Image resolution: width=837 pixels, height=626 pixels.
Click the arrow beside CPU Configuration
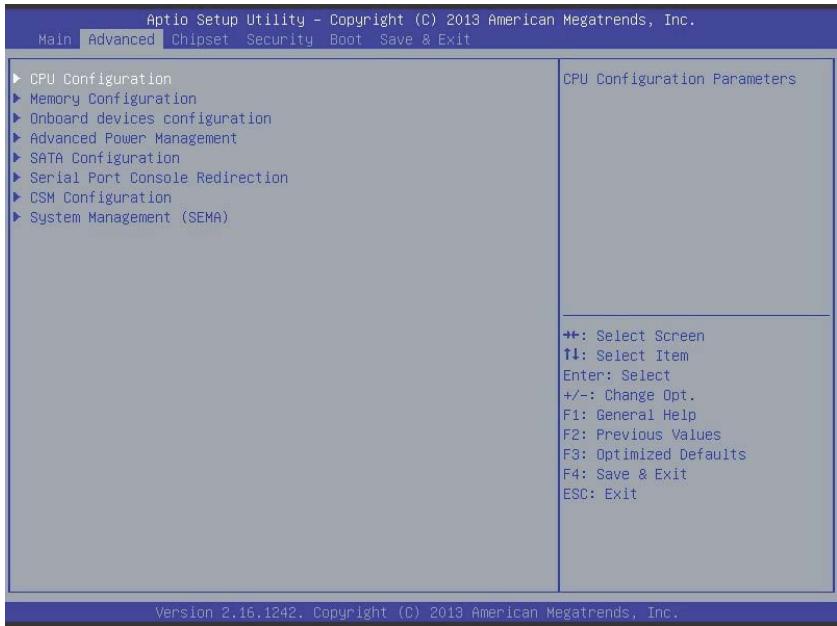(17, 78)
